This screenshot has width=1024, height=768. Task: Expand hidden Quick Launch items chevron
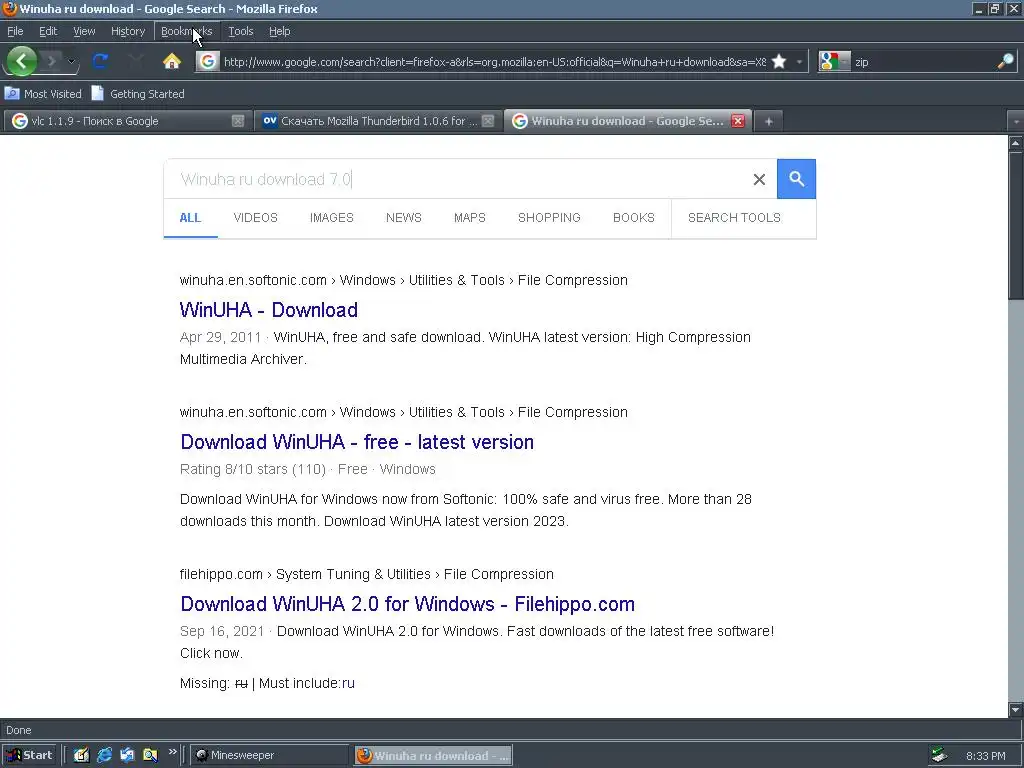(x=172, y=752)
